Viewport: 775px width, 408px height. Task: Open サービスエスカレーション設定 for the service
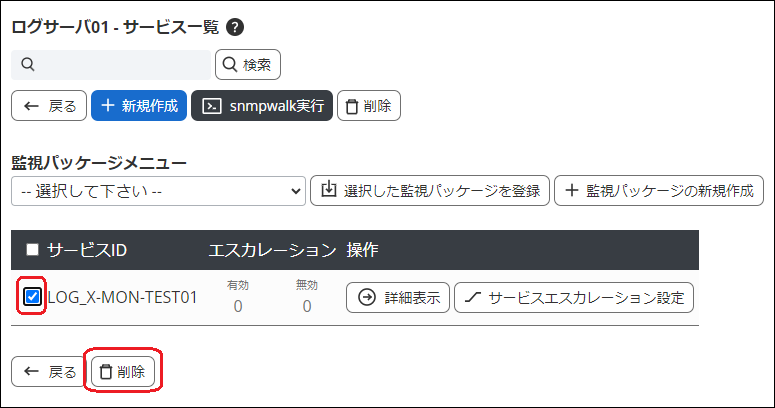tap(574, 297)
